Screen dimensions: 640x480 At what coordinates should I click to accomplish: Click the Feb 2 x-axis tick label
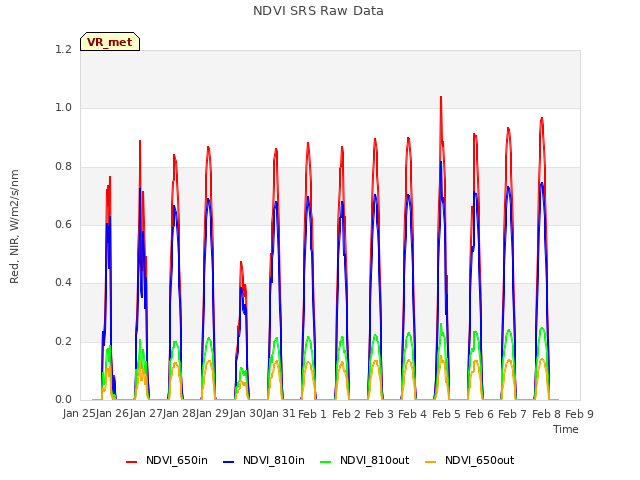[346, 414]
